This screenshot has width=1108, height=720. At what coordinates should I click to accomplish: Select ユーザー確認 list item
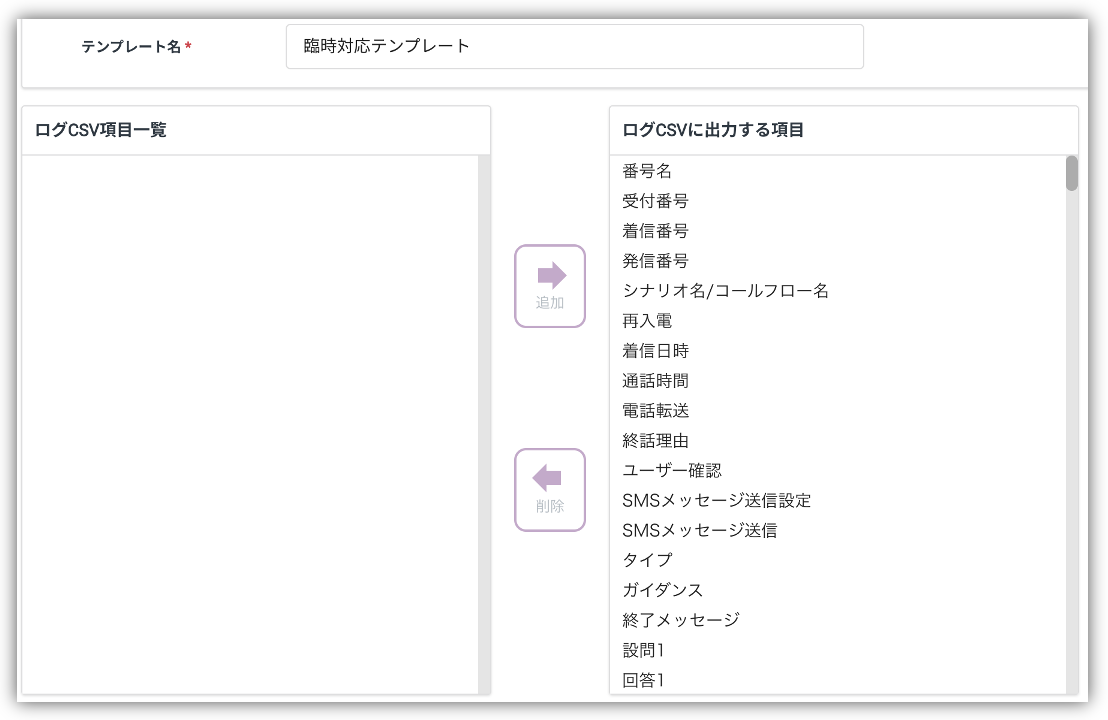click(x=672, y=470)
